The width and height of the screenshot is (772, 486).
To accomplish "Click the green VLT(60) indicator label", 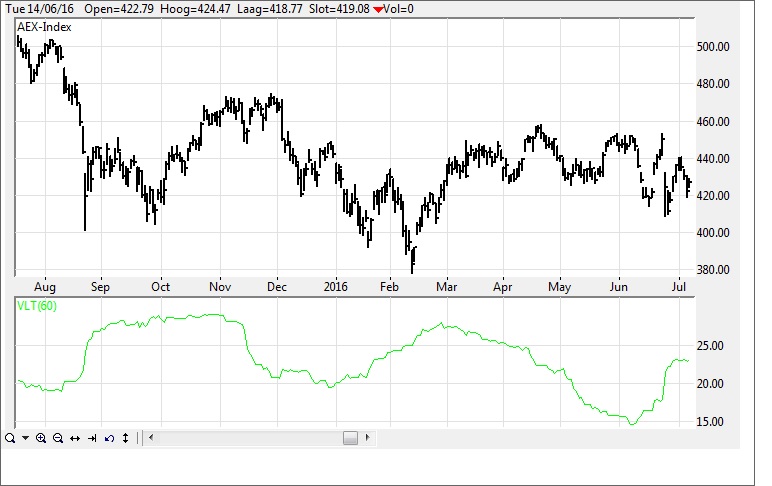I will 36,305.
